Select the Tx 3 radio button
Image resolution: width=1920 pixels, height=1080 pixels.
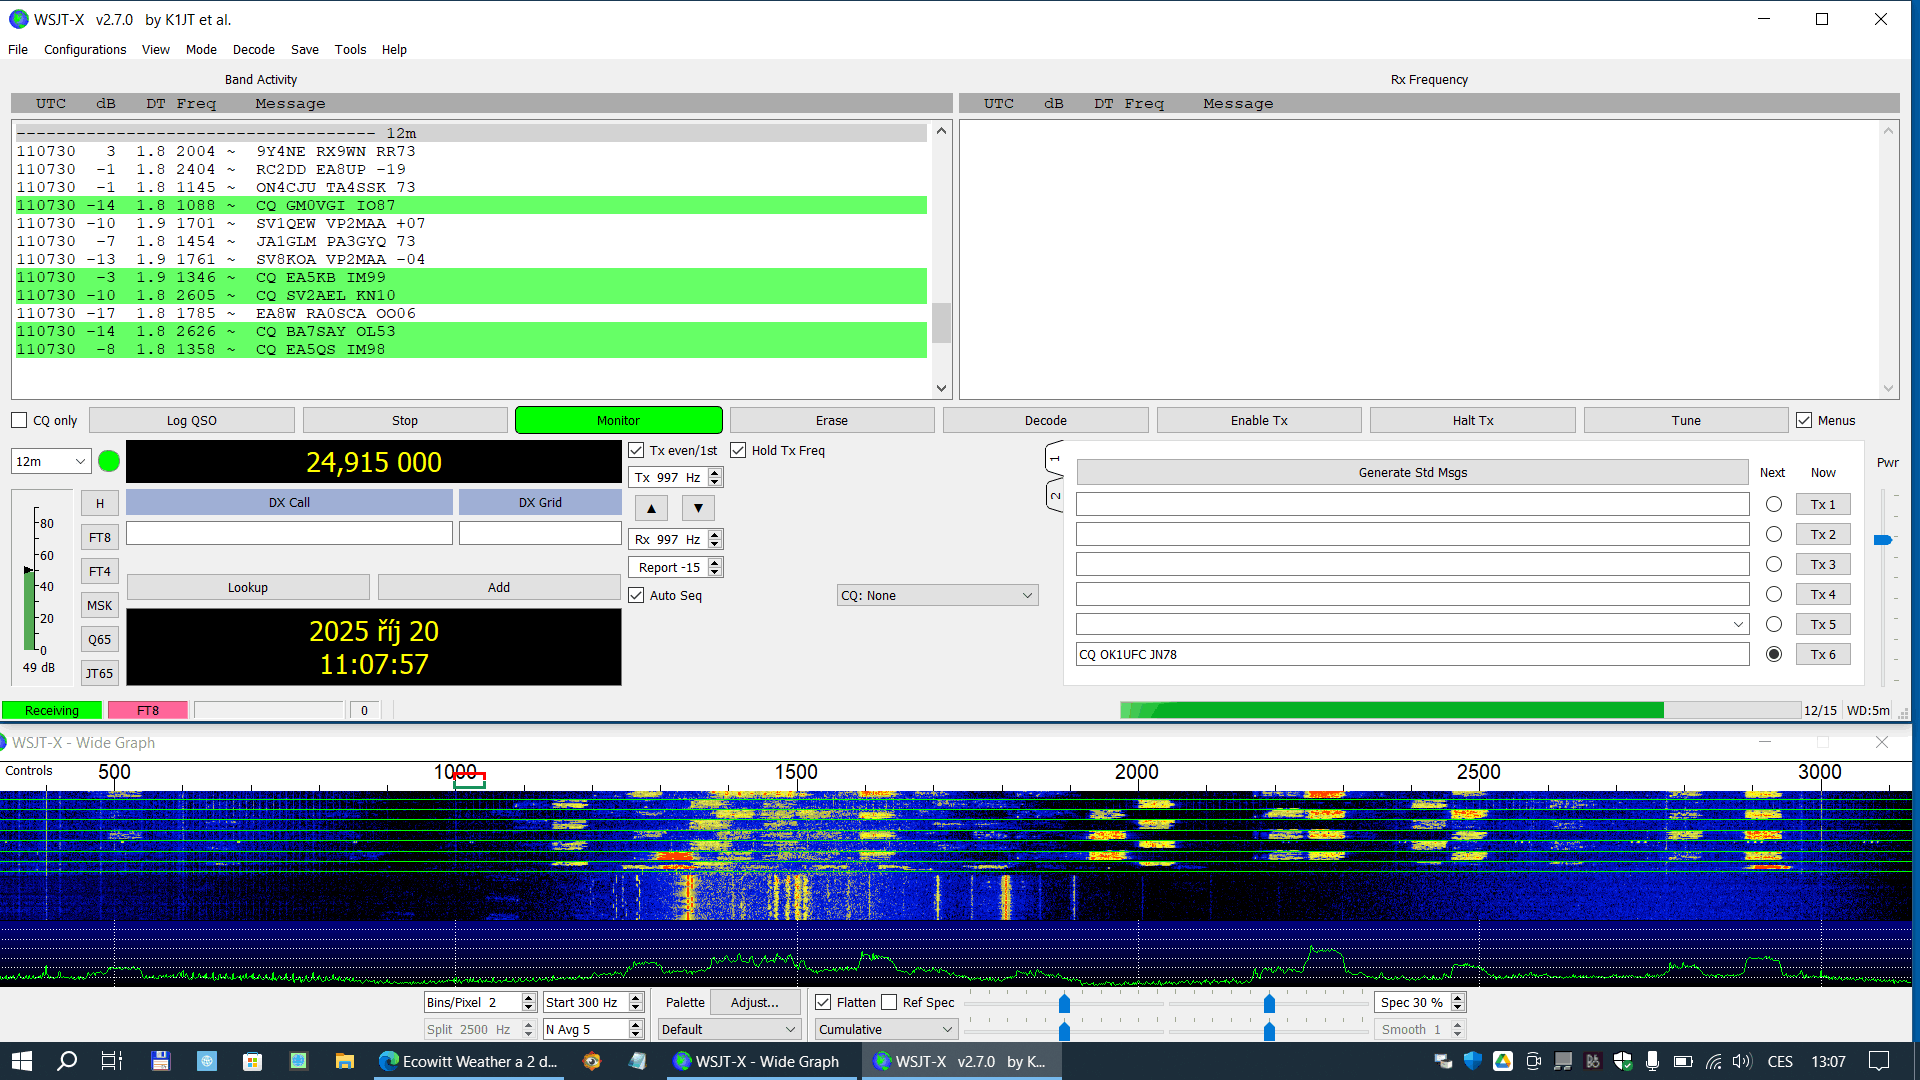[1773, 564]
